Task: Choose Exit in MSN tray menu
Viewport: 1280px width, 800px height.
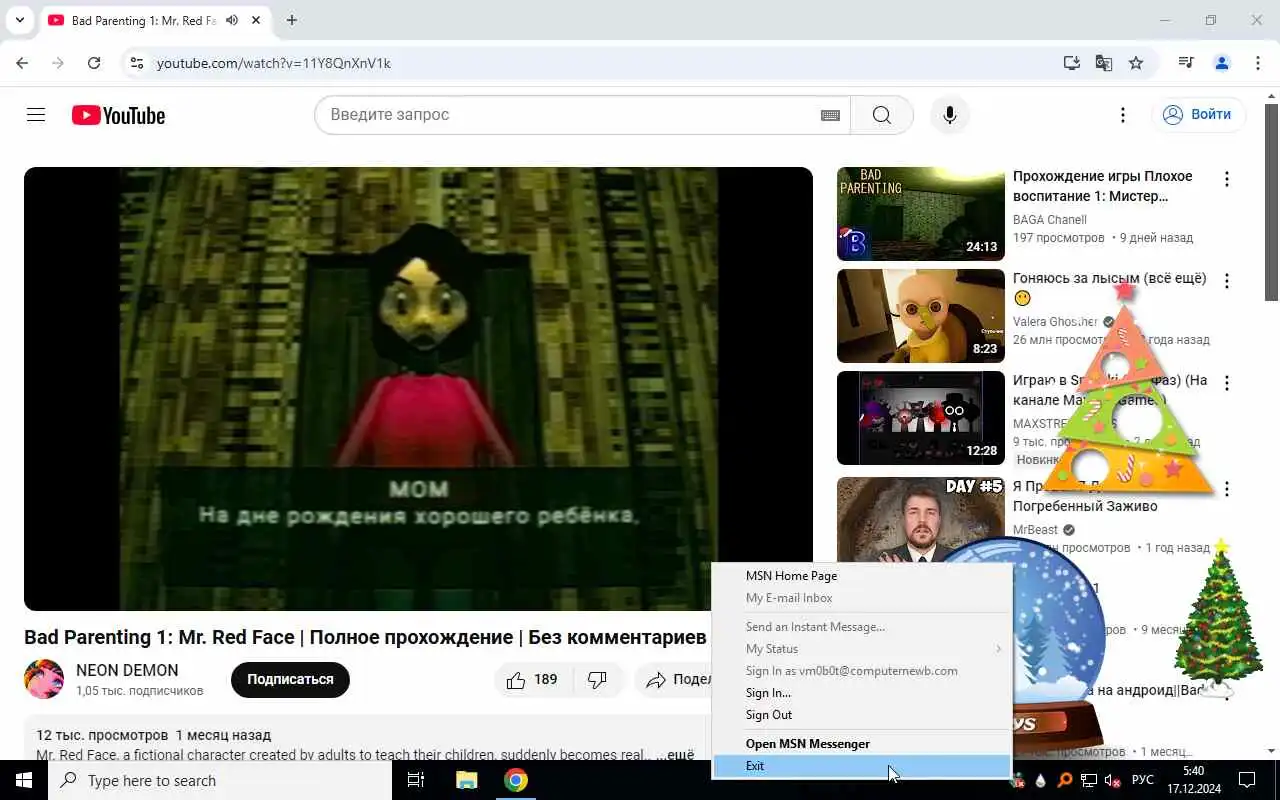Action: click(x=862, y=766)
